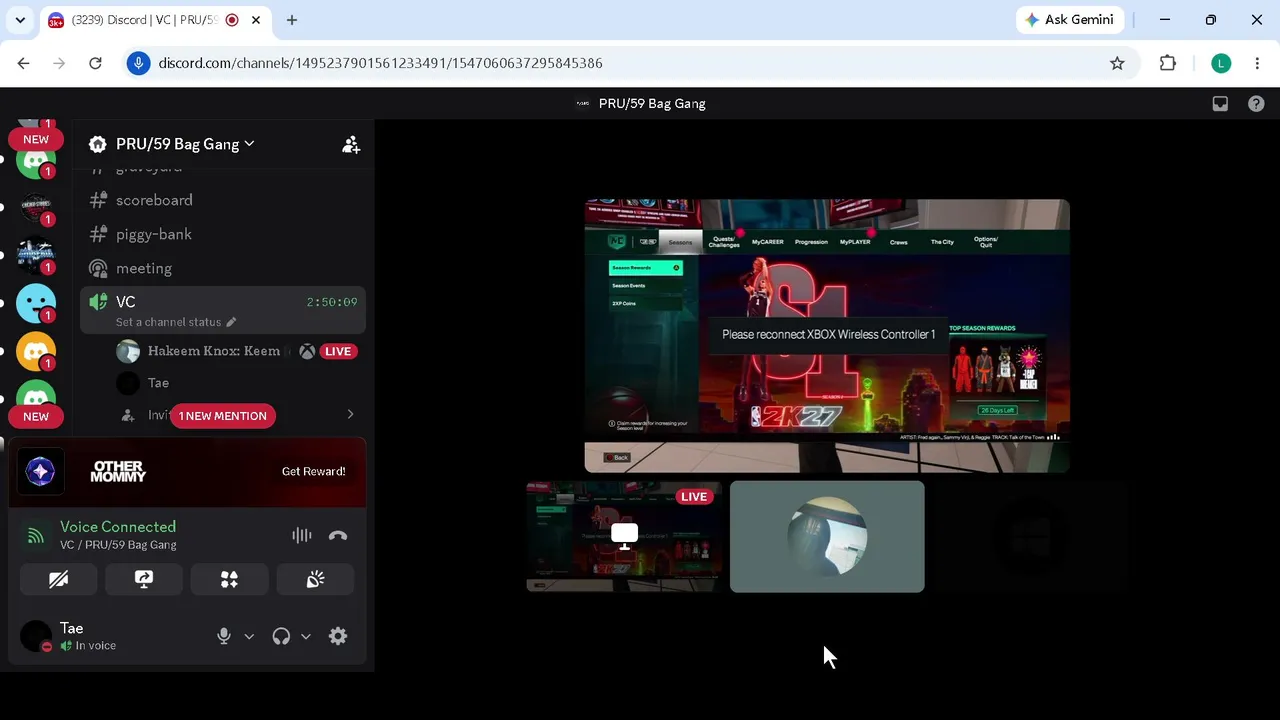Select the VC voice channel
This screenshot has width=1280, height=720.
click(x=222, y=310)
